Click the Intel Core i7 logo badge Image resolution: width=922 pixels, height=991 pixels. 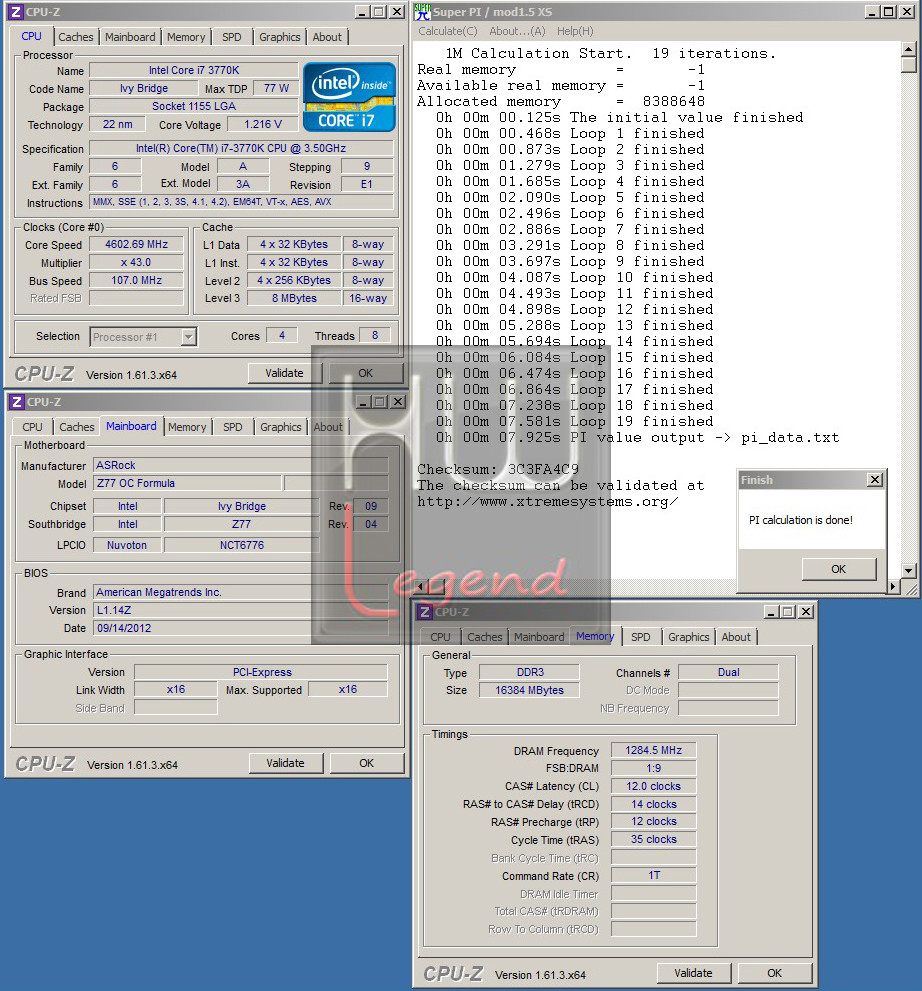pos(349,97)
